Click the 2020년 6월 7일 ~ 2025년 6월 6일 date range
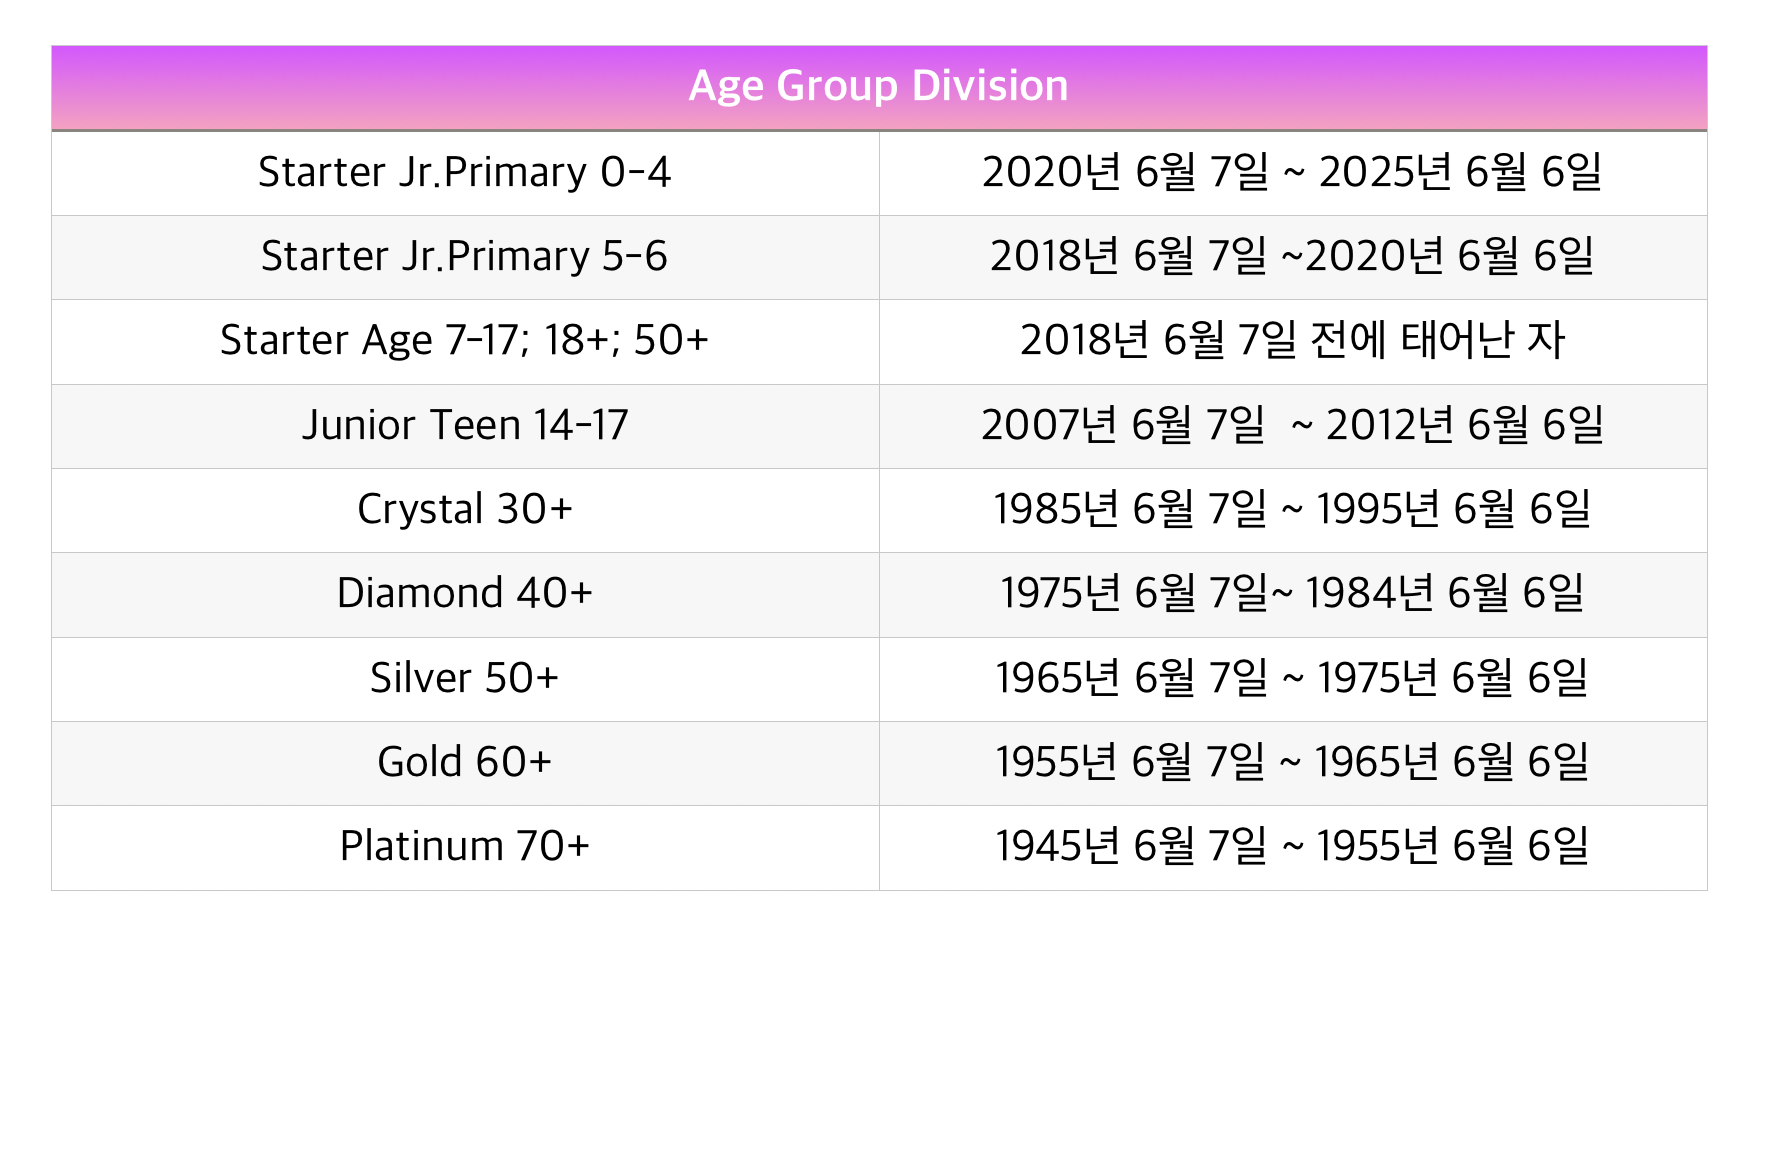The width and height of the screenshot is (1769, 1167). pos(1292,173)
